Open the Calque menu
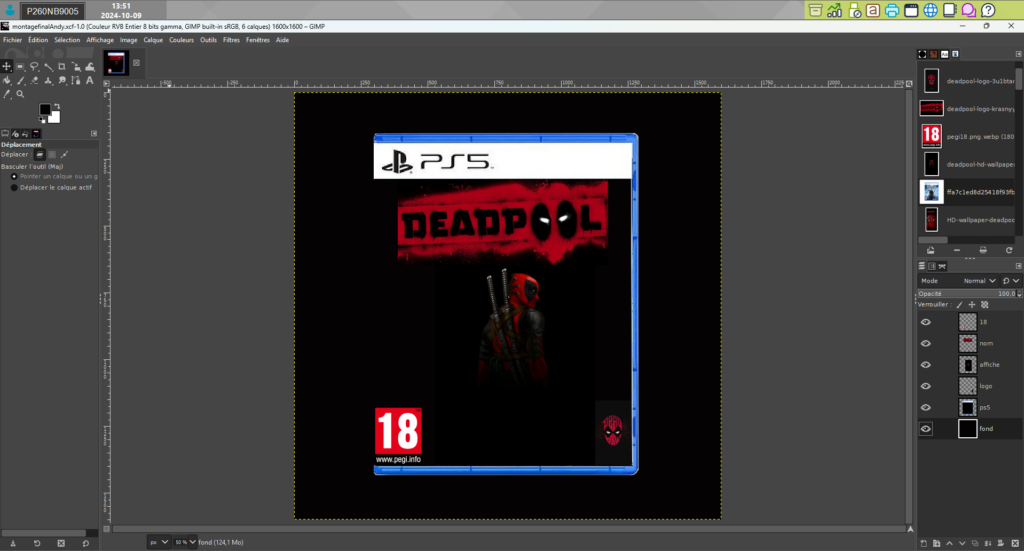 153,40
